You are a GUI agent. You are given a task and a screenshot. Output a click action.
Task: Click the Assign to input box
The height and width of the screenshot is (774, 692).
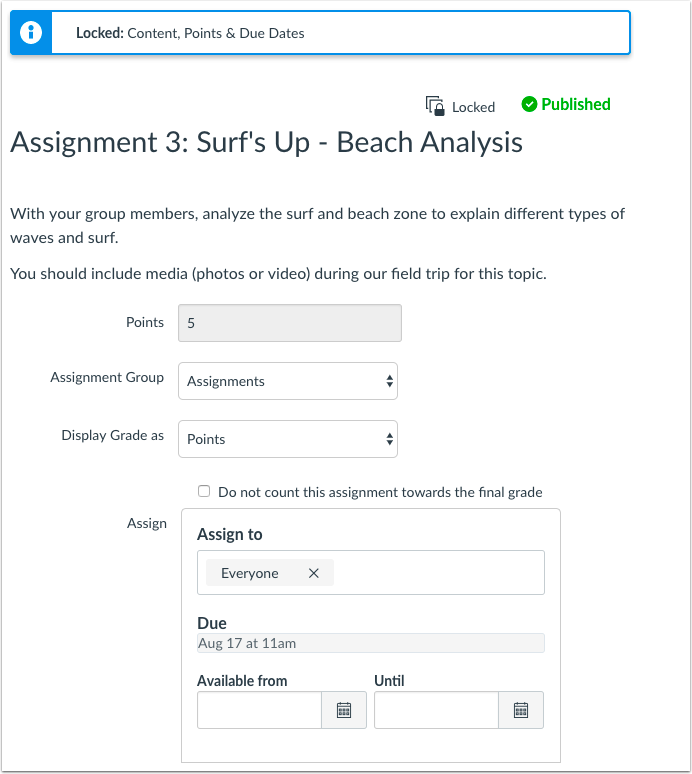(371, 573)
